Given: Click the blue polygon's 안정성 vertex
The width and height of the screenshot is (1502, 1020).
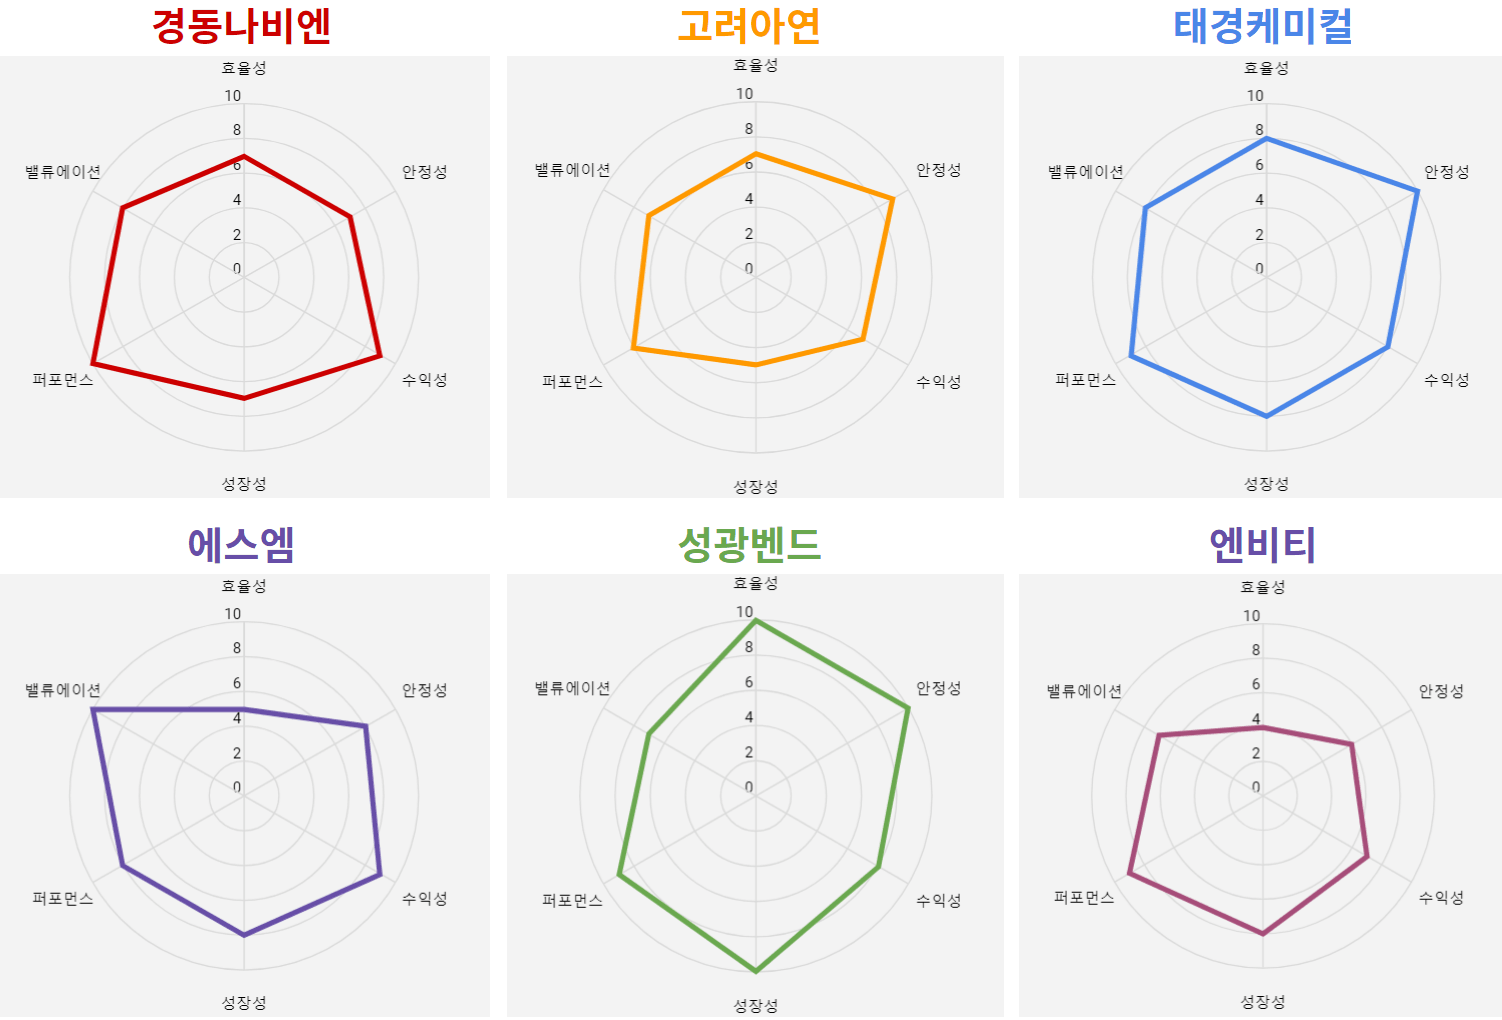Looking at the screenshot, I should 1418,190.
